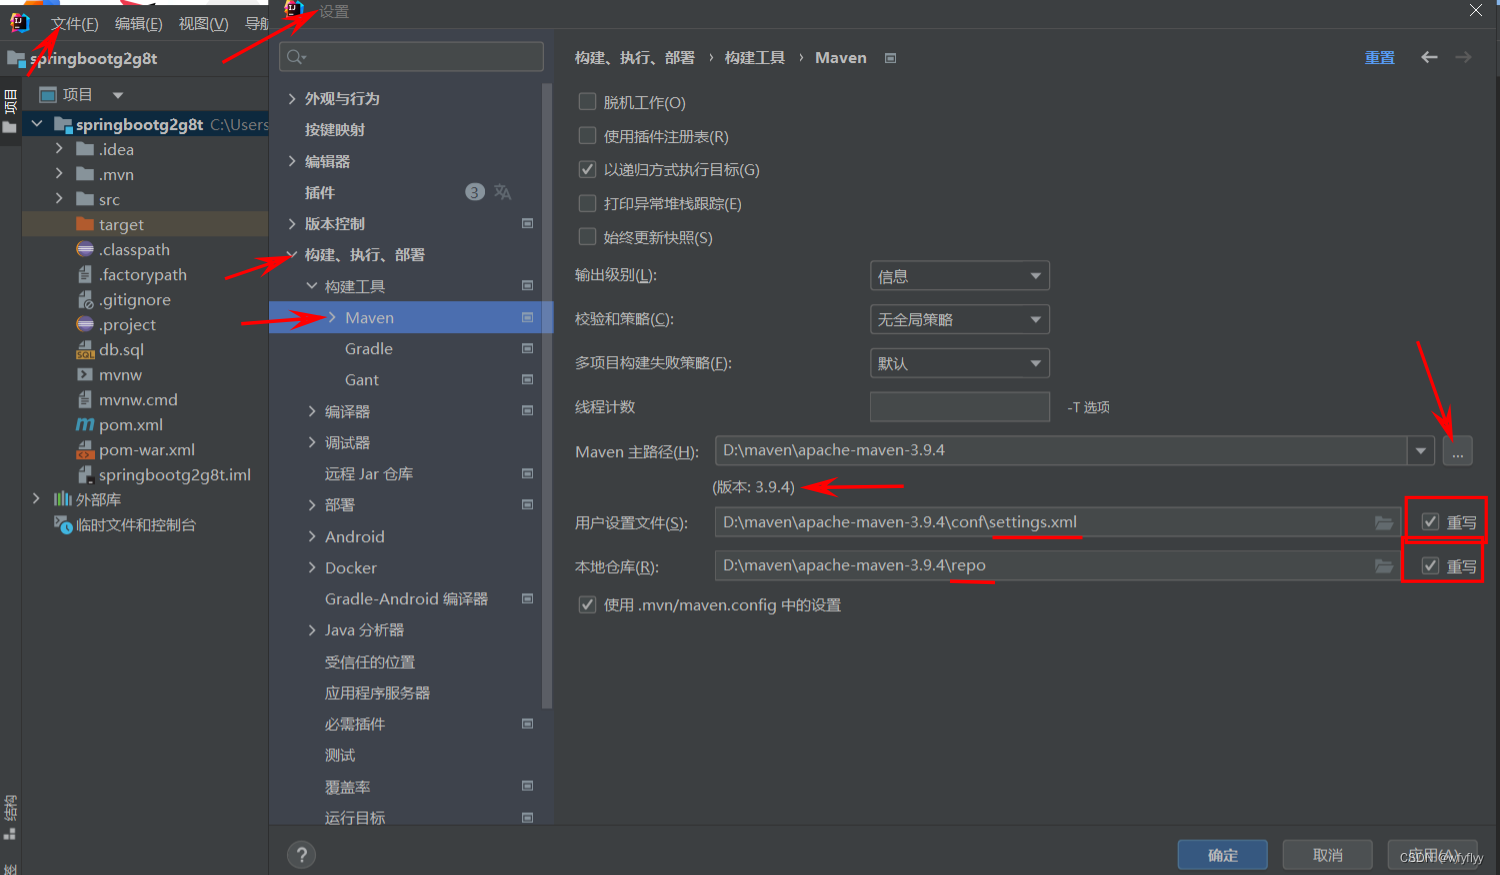
Task: Click the 重置 link
Action: tap(1380, 57)
